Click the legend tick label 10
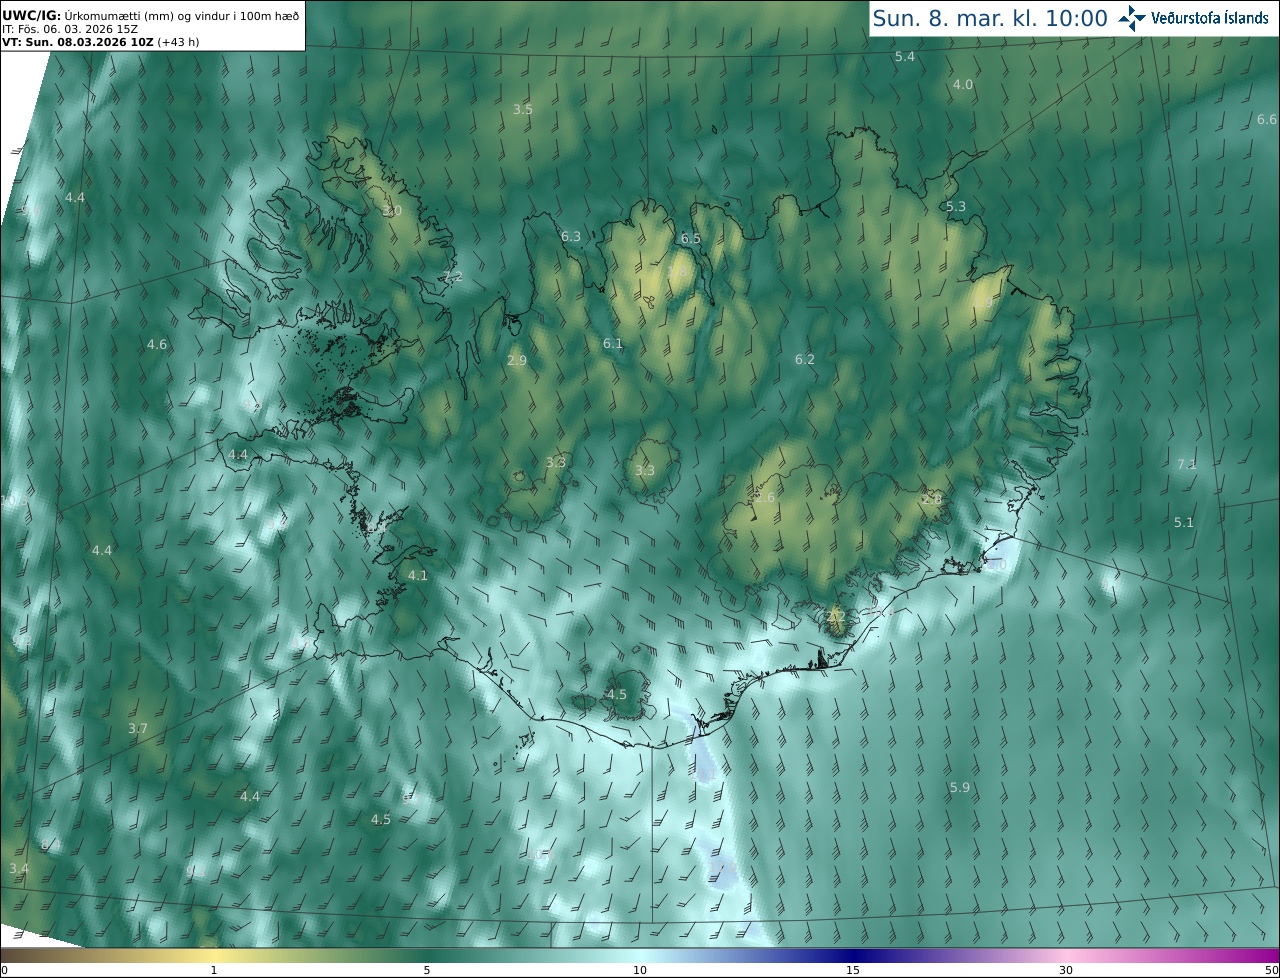1280x978 pixels. [640, 970]
